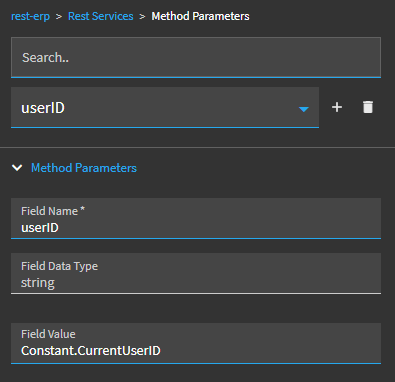395x382 pixels.
Task: Focus the Search box
Action: [x=196, y=57]
